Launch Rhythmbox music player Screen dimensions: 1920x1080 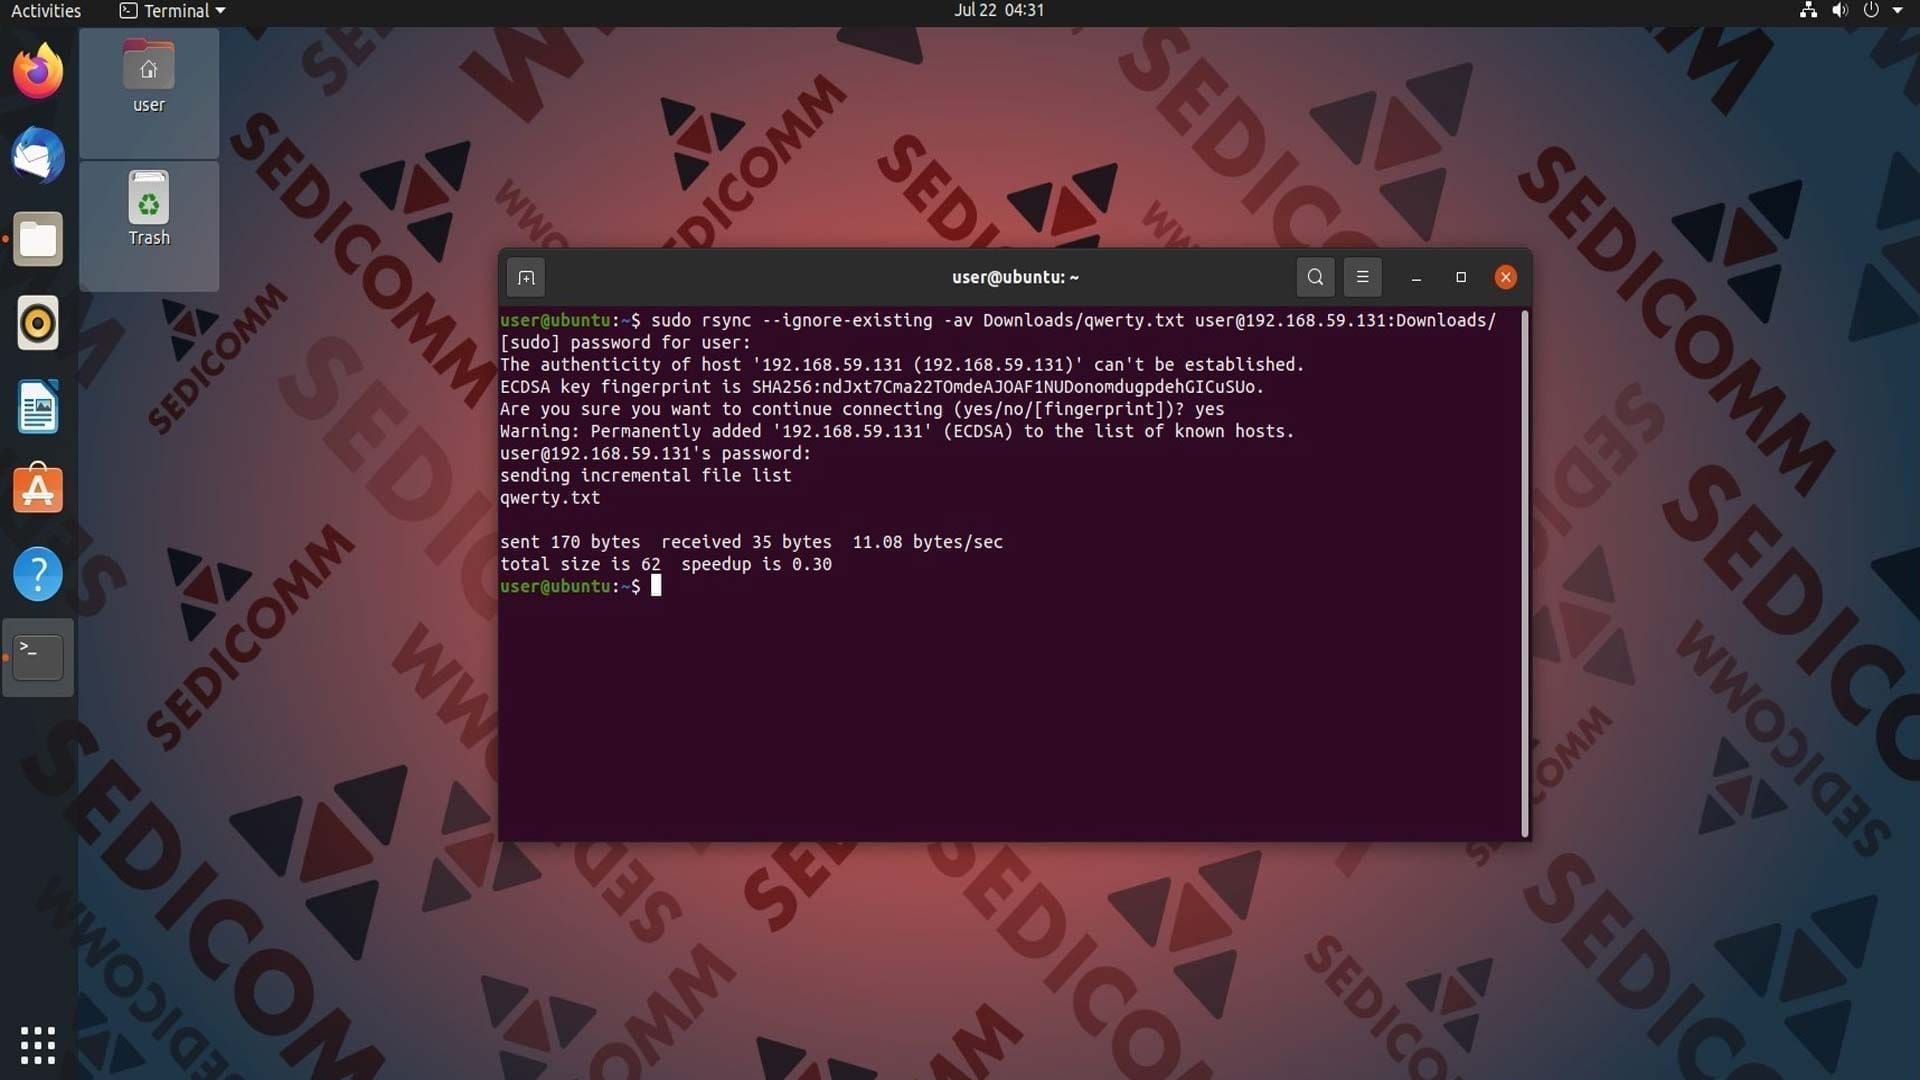click(x=38, y=323)
